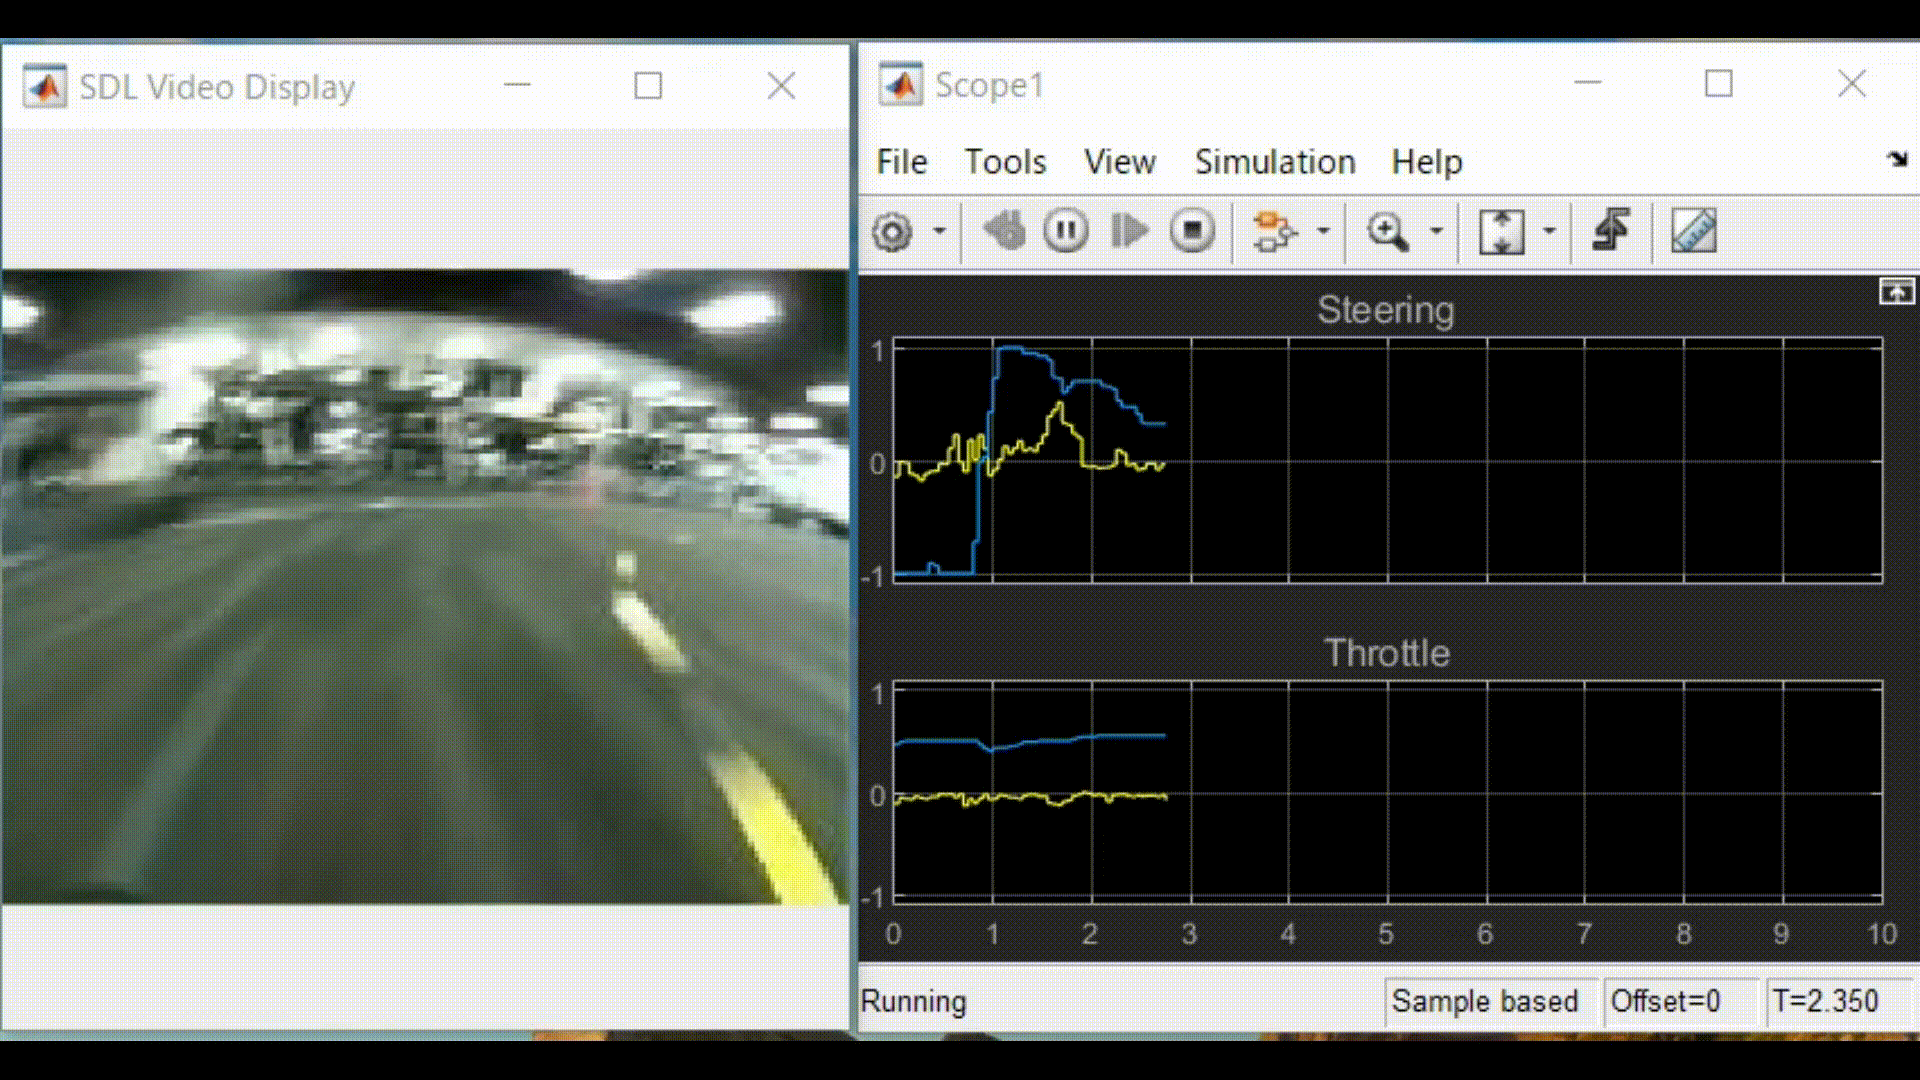The width and height of the screenshot is (1920, 1080).
Task: Open the Triggers tool
Action: pos(1611,232)
